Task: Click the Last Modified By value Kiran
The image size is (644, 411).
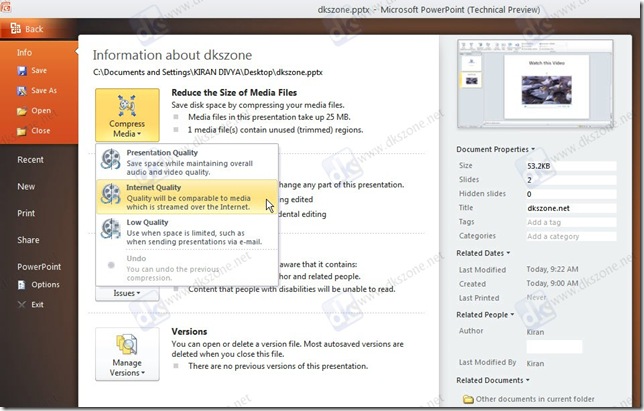Action: point(535,363)
